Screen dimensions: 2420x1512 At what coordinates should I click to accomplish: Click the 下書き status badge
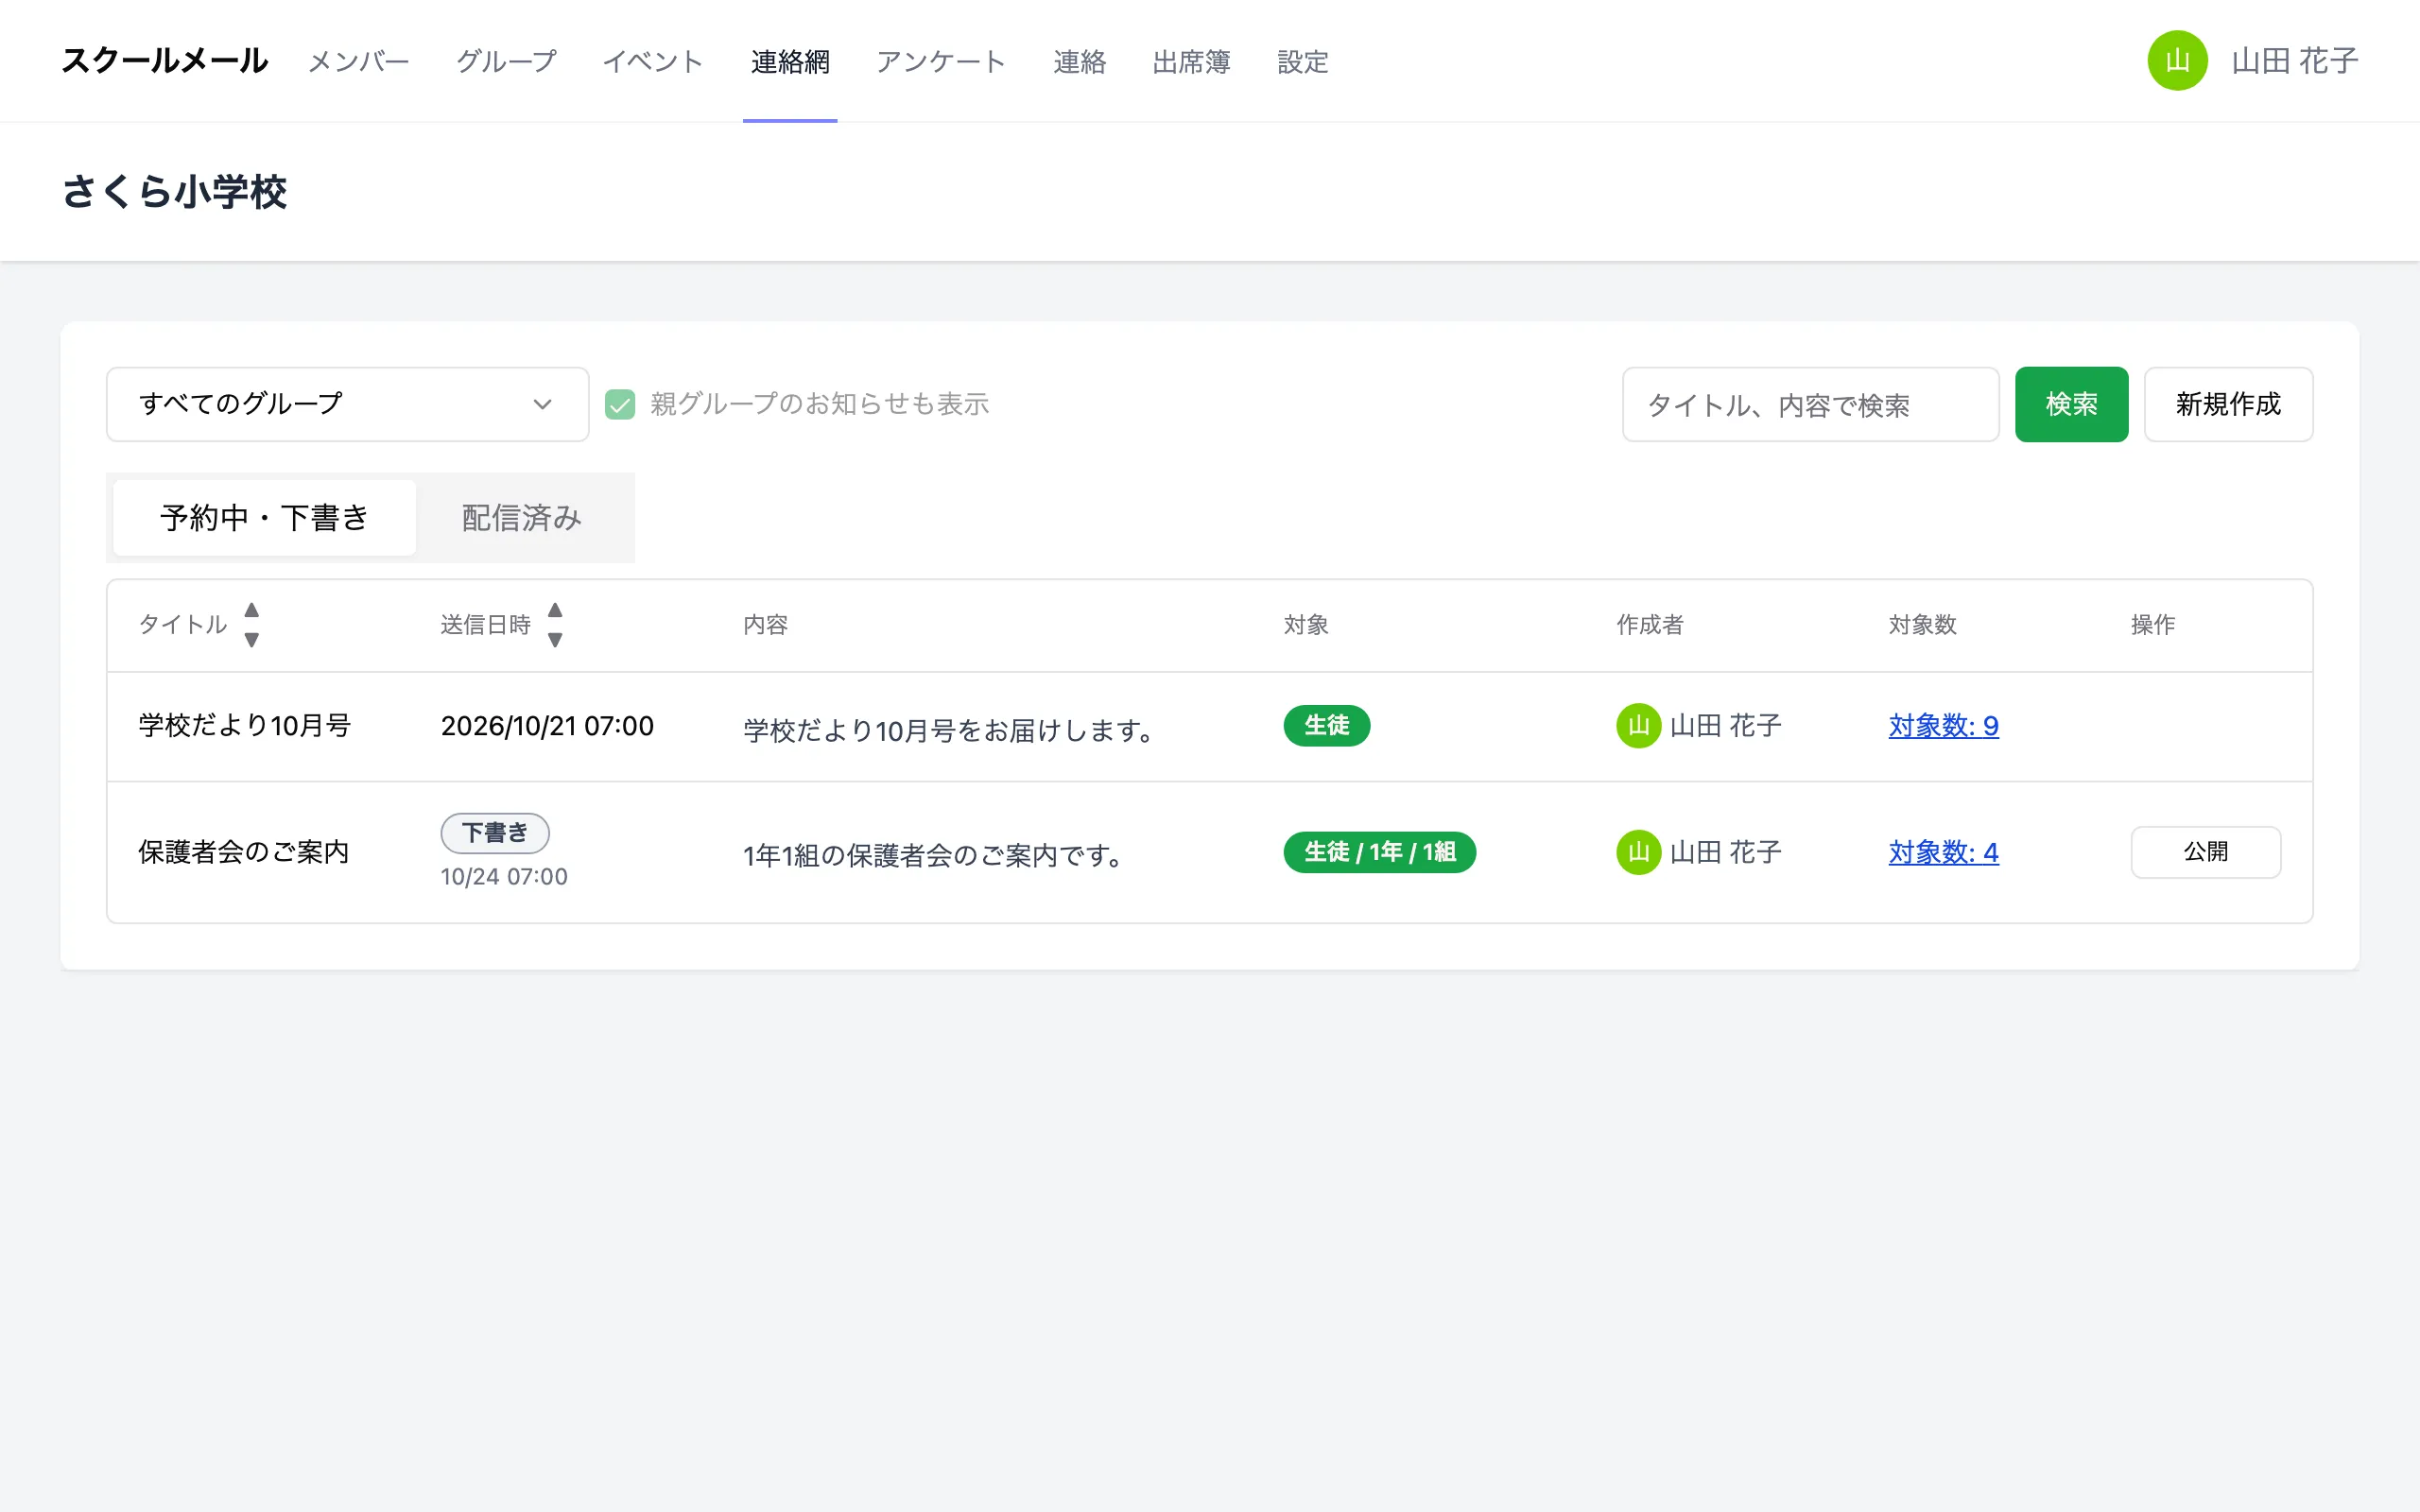pos(495,833)
